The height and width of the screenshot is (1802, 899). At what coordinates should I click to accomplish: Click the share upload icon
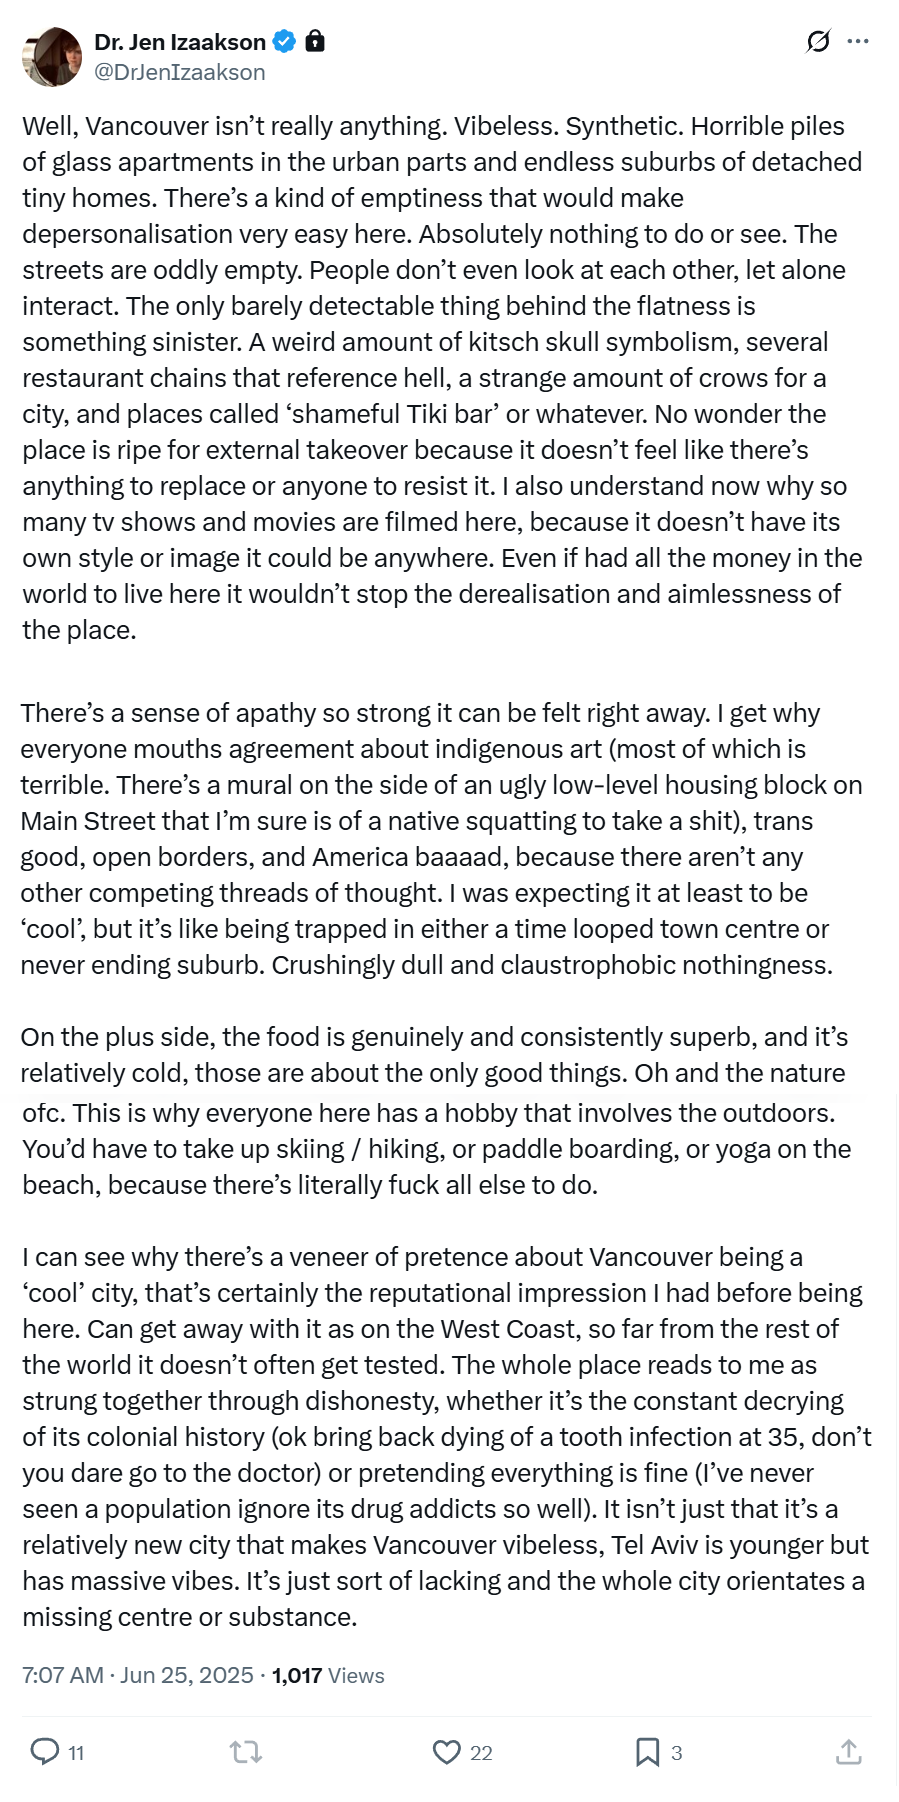848,1751
